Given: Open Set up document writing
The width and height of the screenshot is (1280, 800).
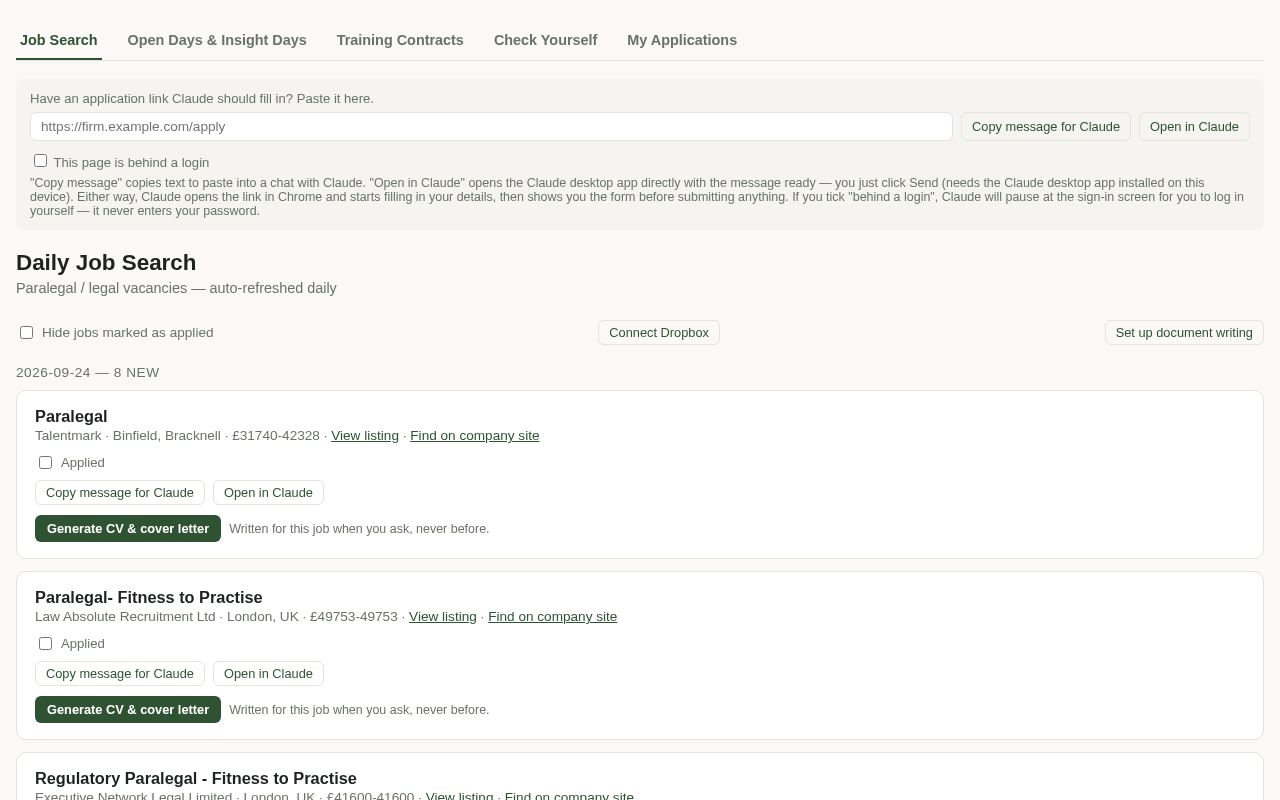Looking at the screenshot, I should [1184, 333].
